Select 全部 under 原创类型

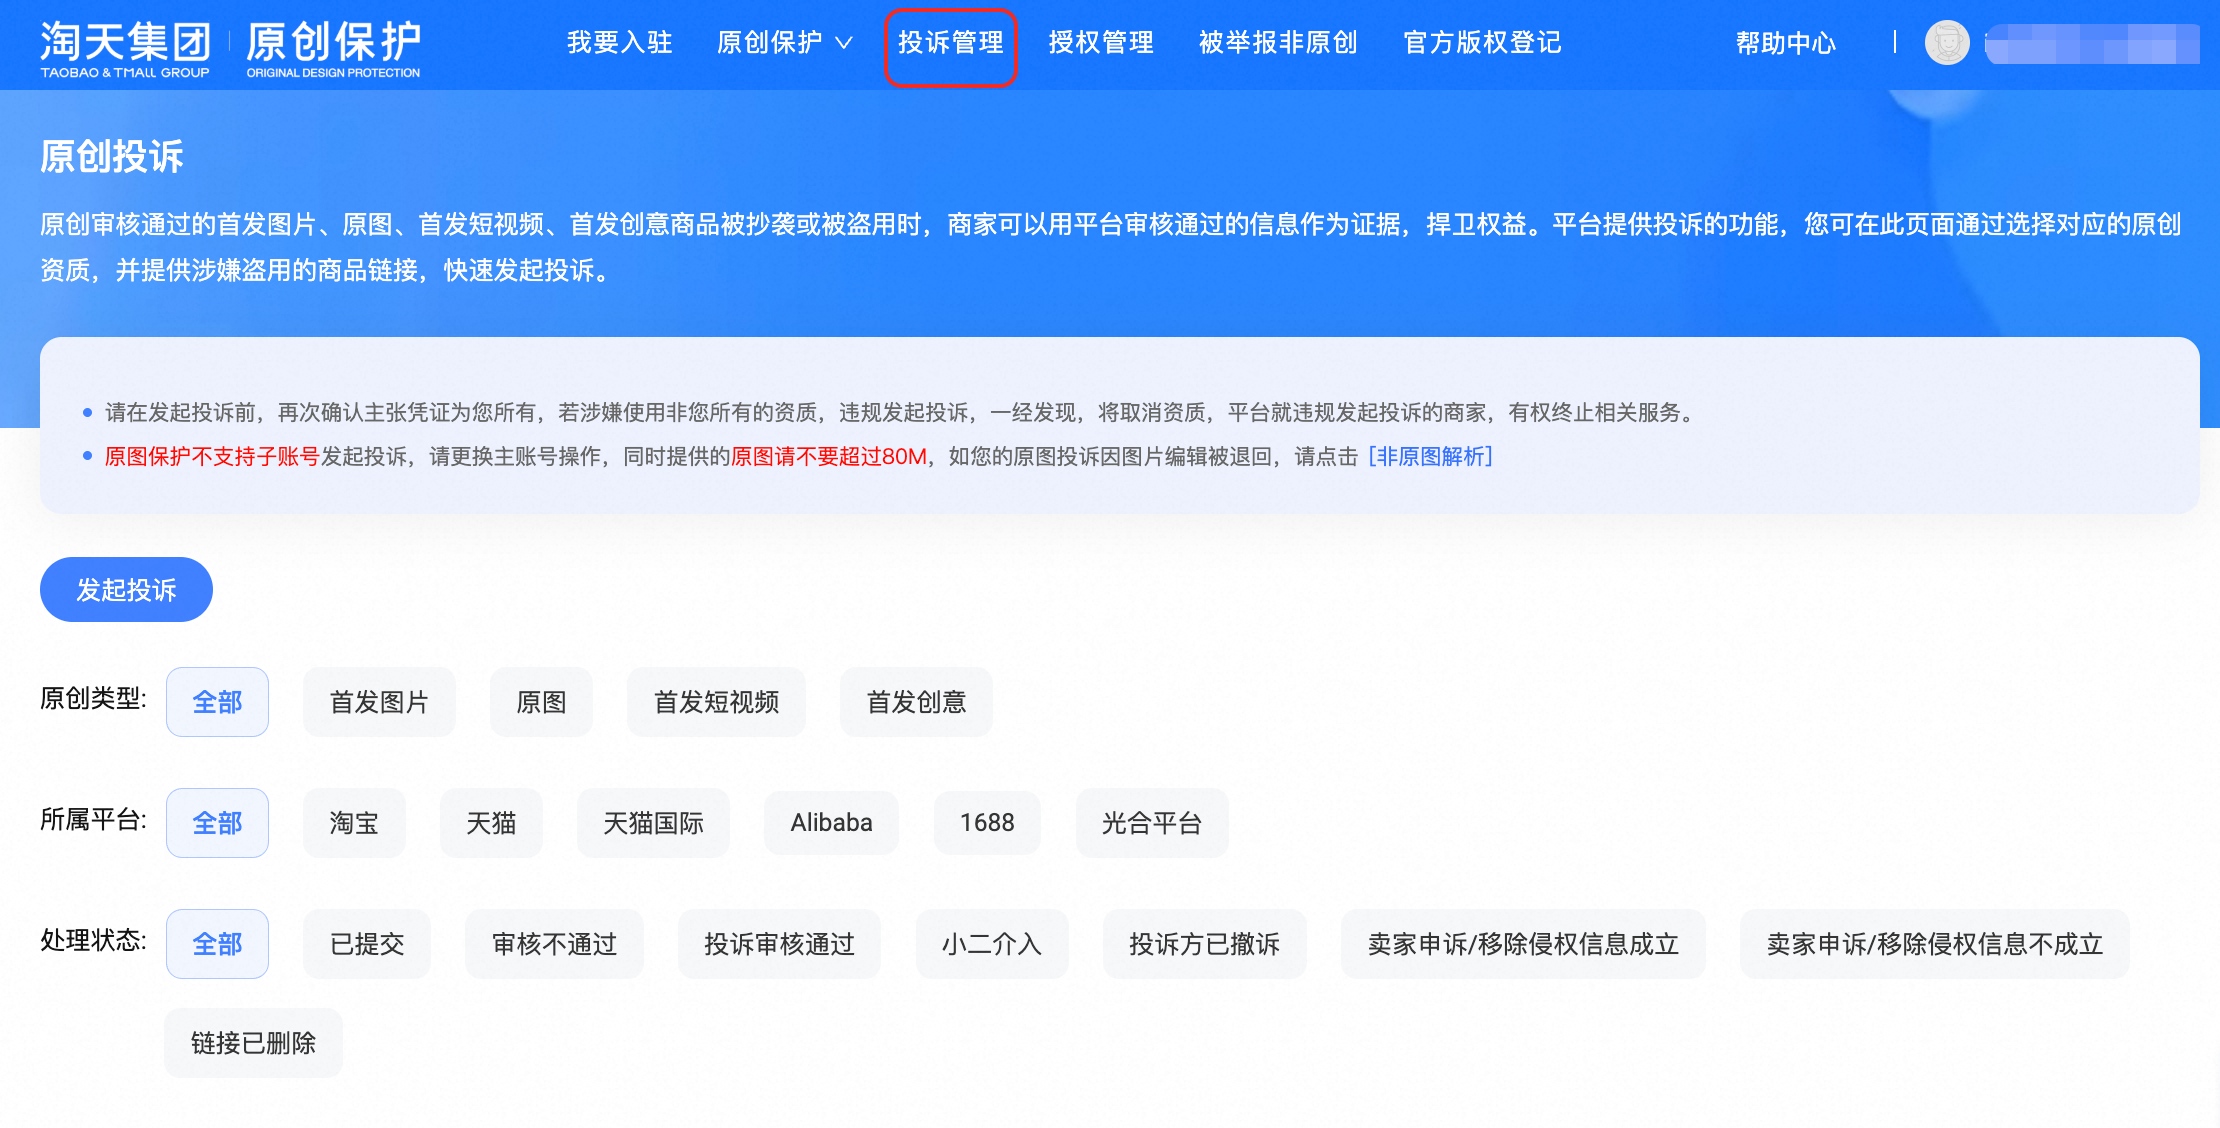click(217, 702)
